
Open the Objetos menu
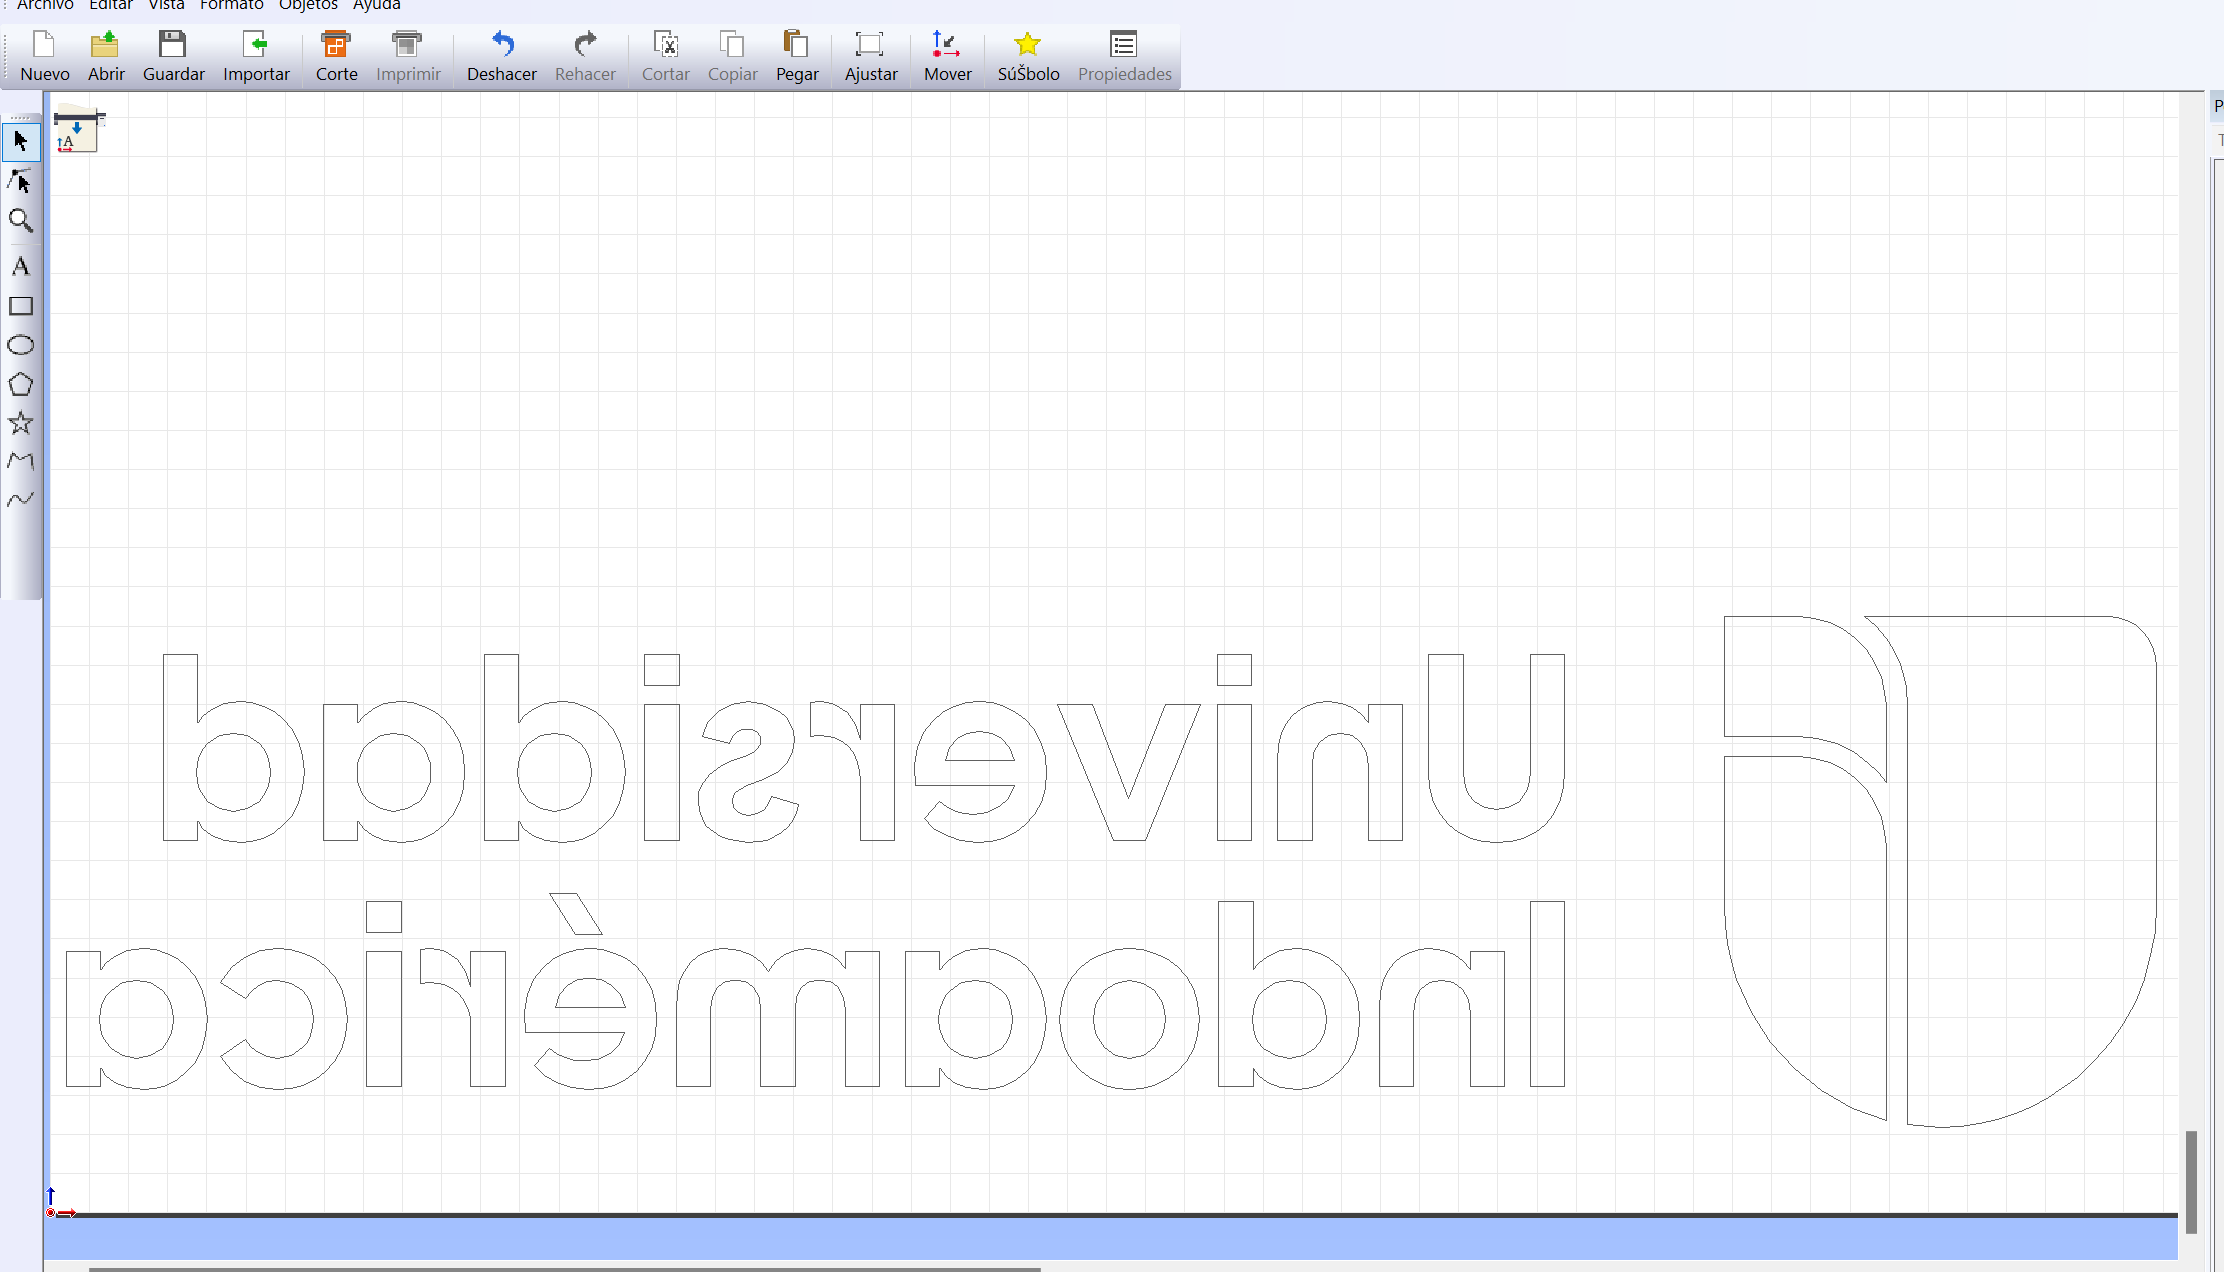pyautogui.click(x=308, y=5)
